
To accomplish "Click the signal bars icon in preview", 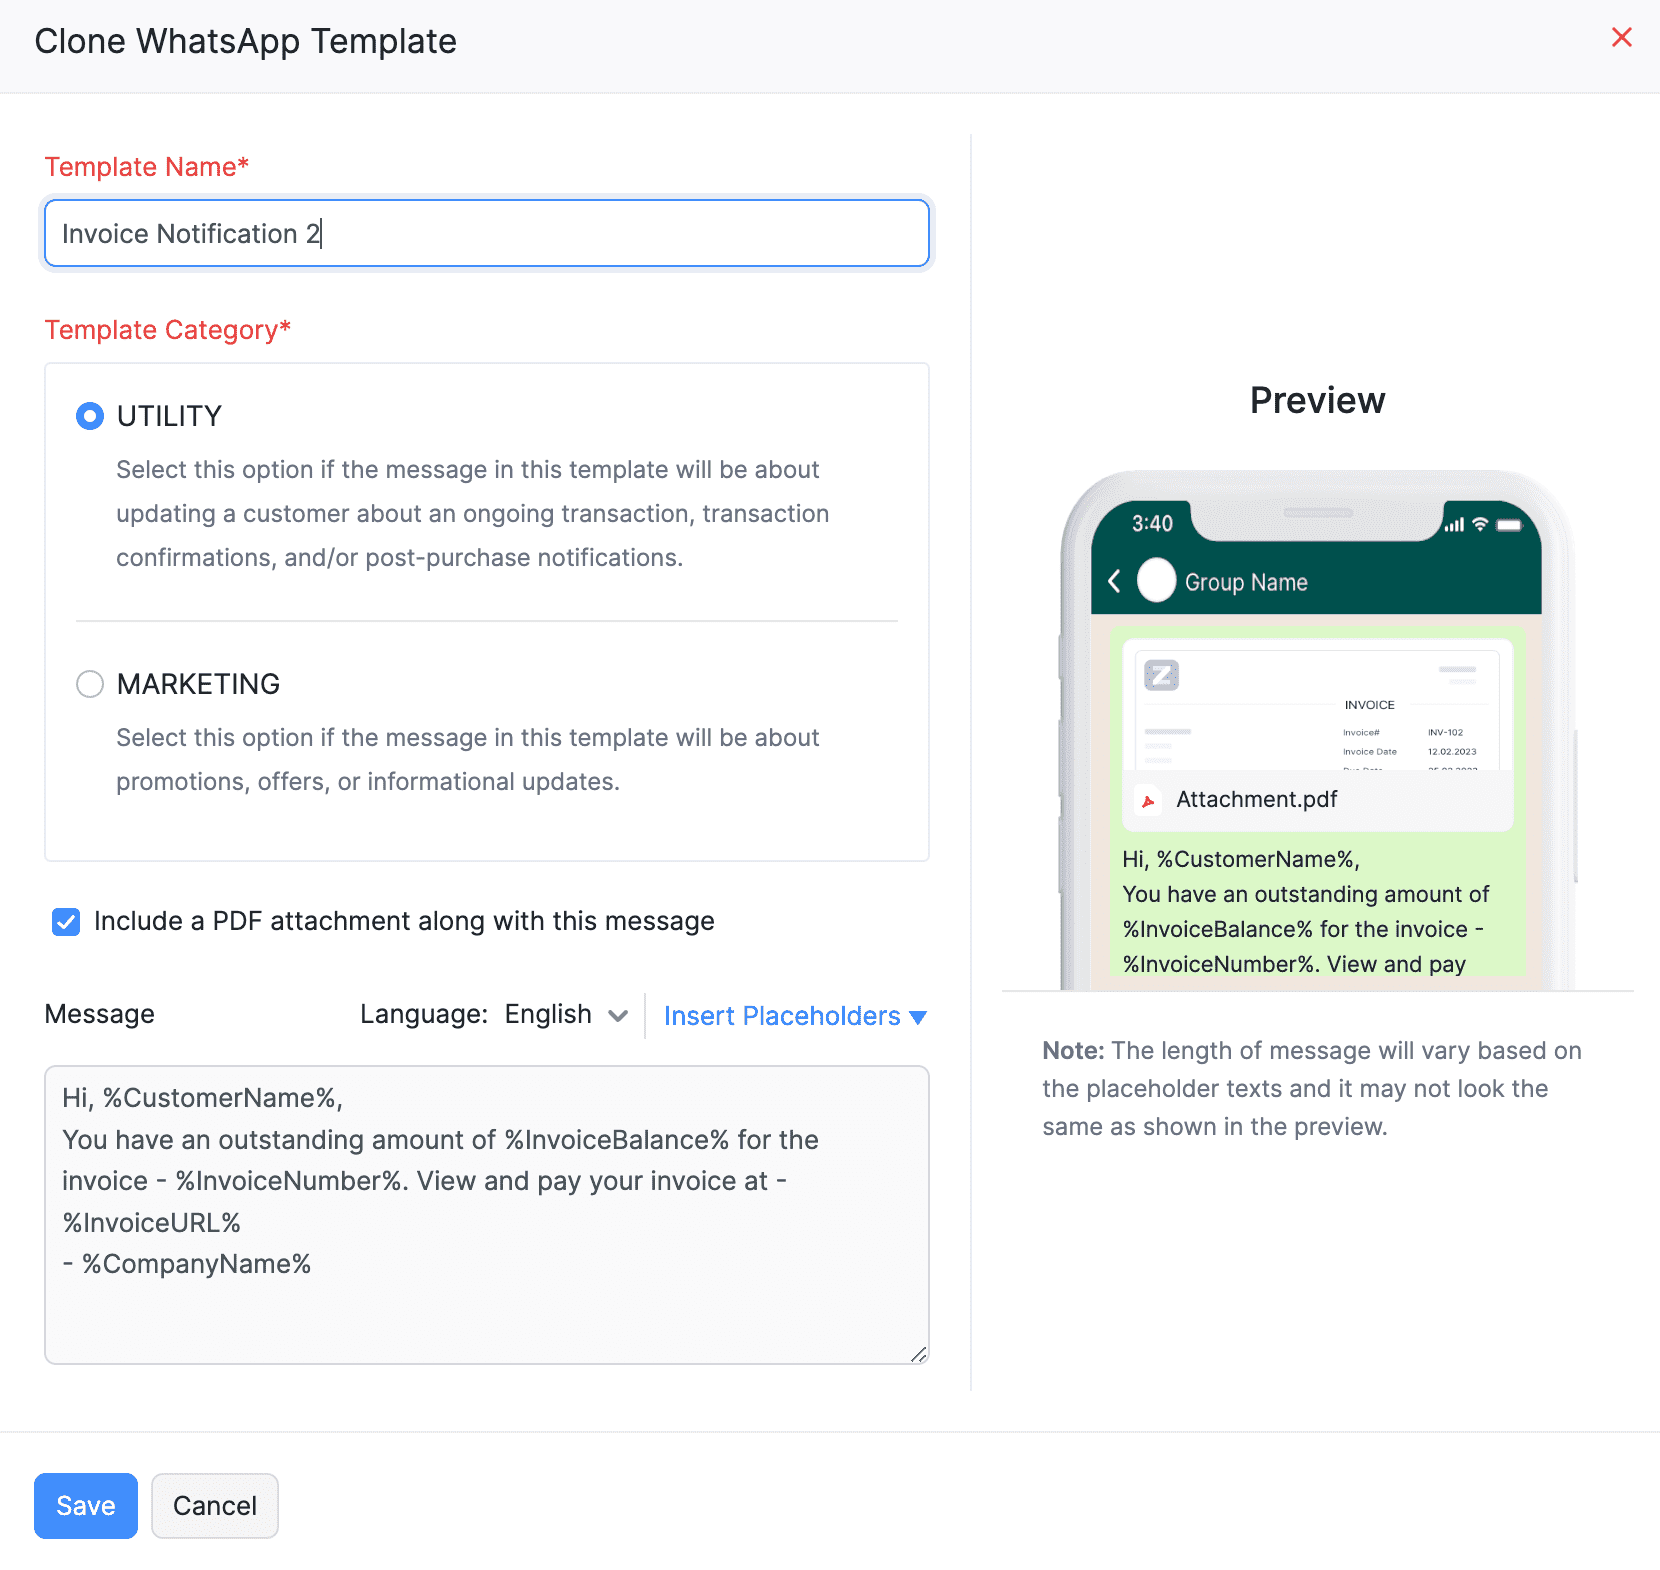I will (x=1454, y=525).
